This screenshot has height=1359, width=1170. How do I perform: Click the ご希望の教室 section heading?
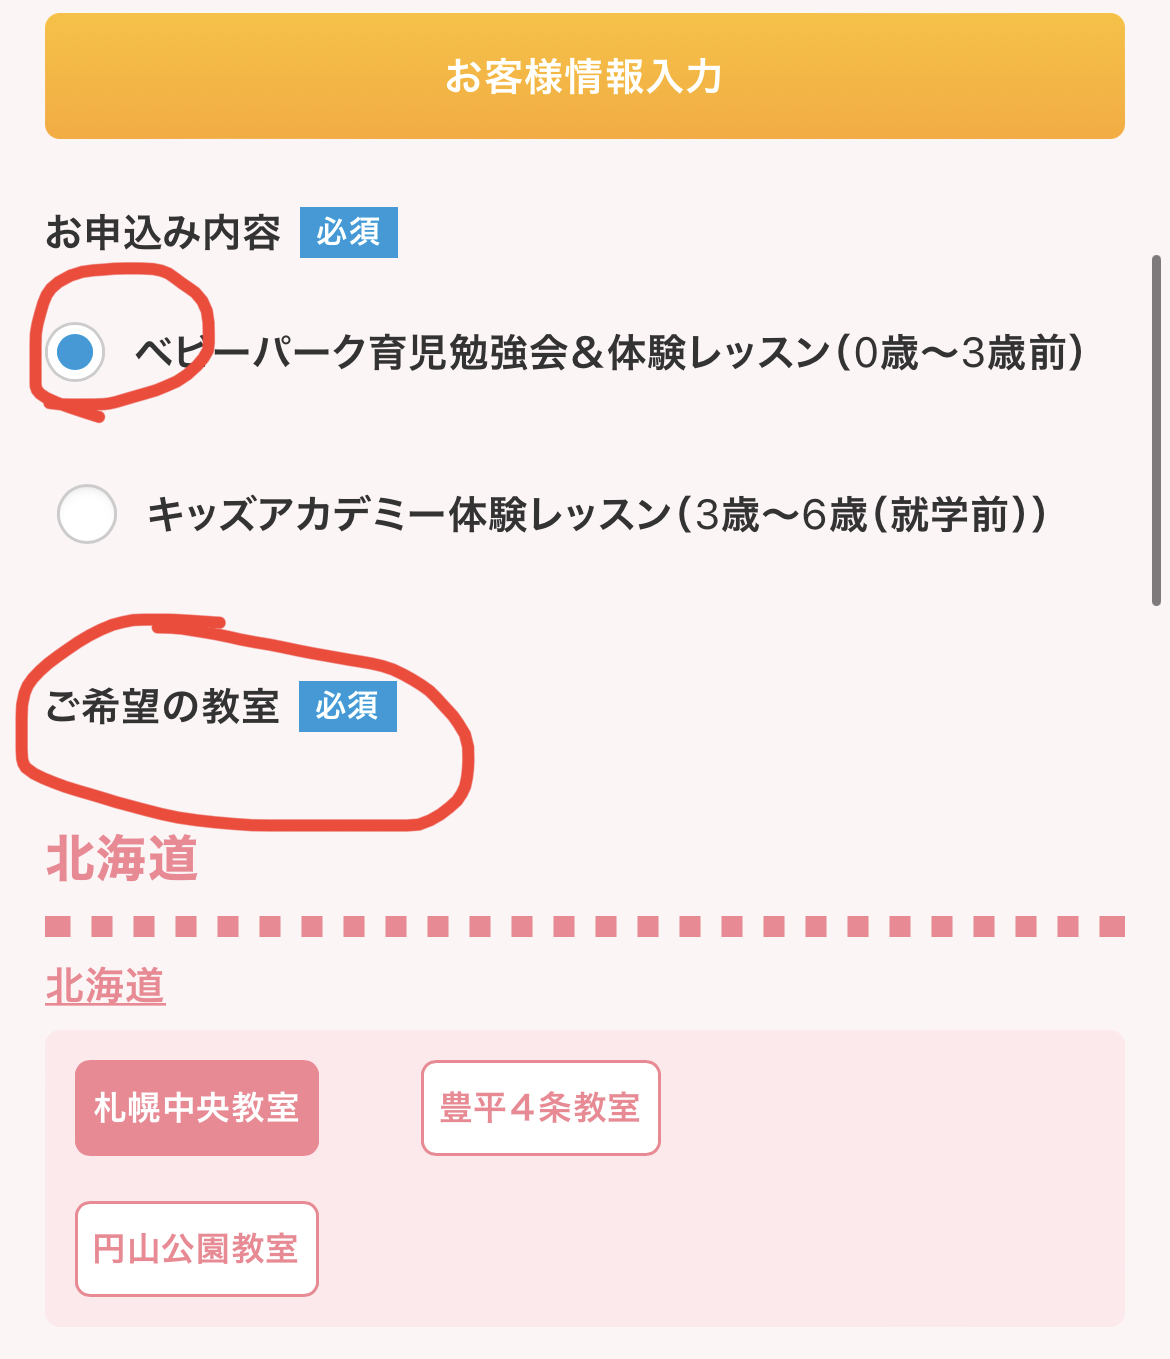click(x=162, y=706)
